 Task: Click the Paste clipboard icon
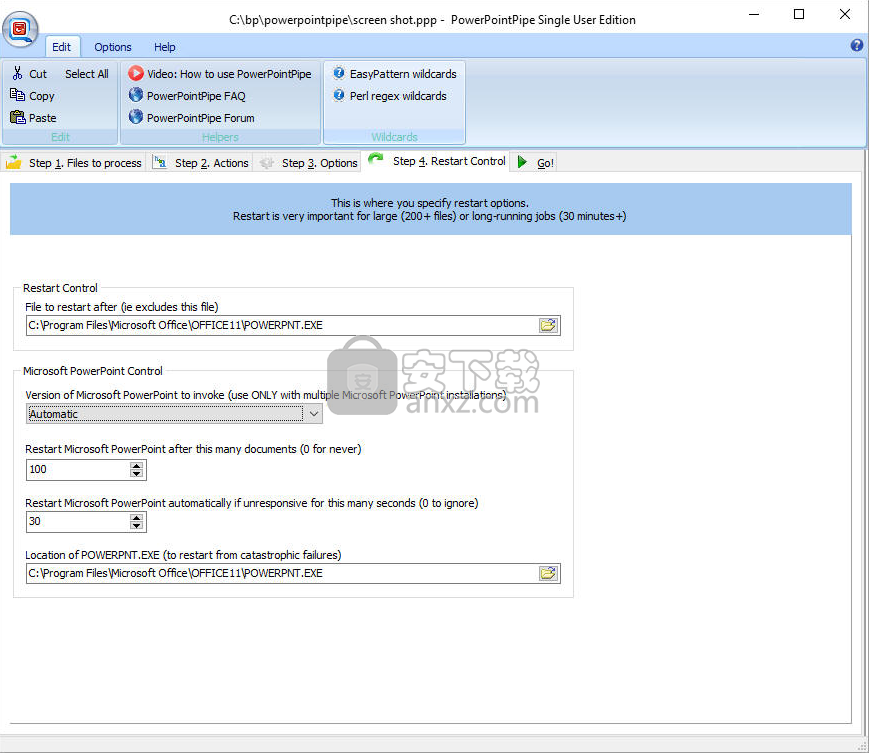tap(18, 117)
